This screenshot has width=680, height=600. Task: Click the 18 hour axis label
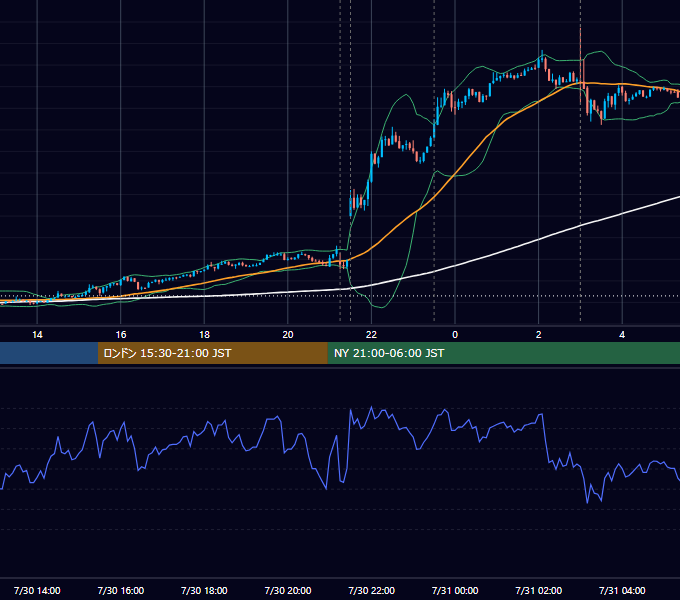click(204, 335)
